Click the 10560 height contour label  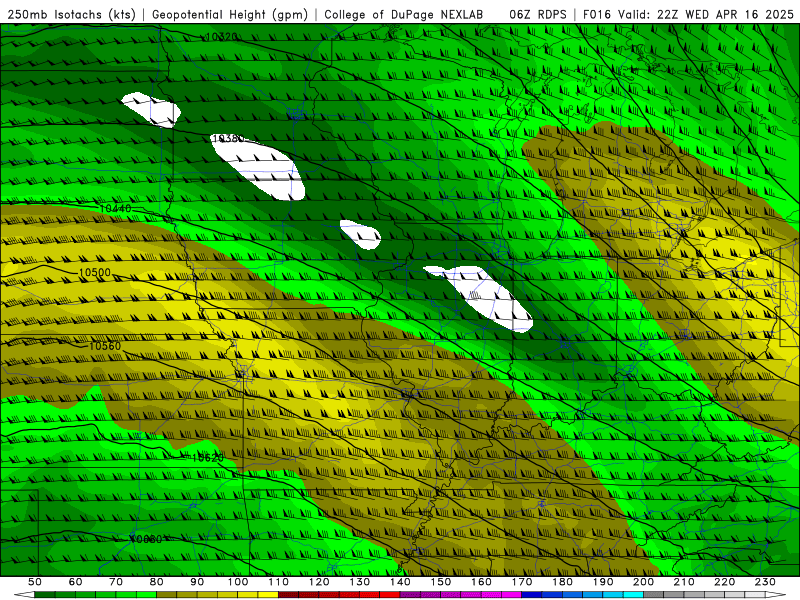point(105,346)
